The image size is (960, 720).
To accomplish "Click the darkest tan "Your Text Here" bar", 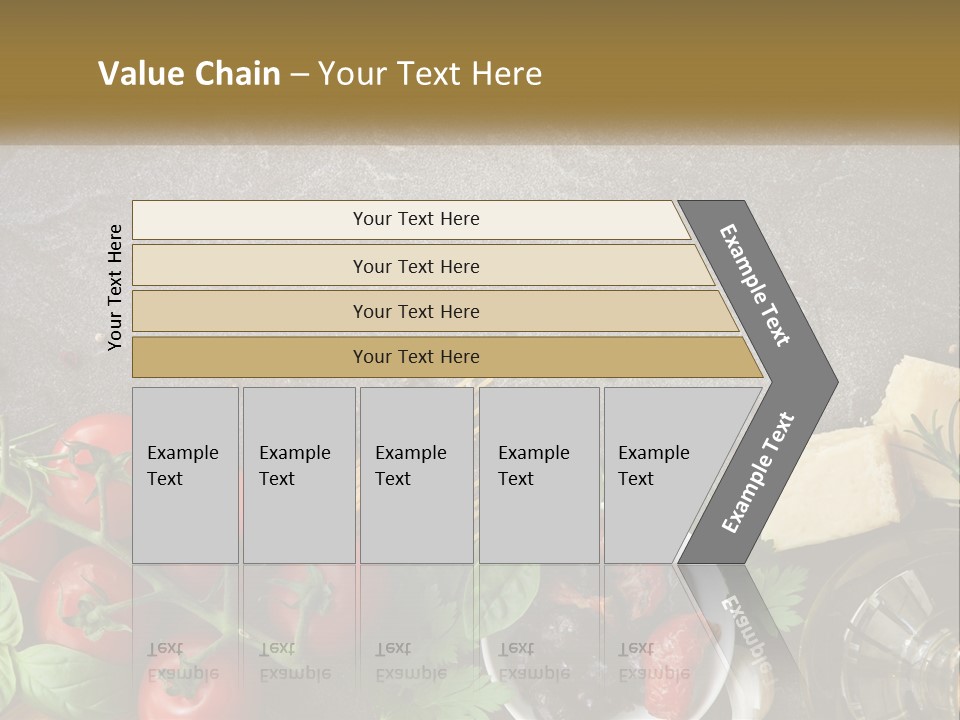I will click(416, 357).
